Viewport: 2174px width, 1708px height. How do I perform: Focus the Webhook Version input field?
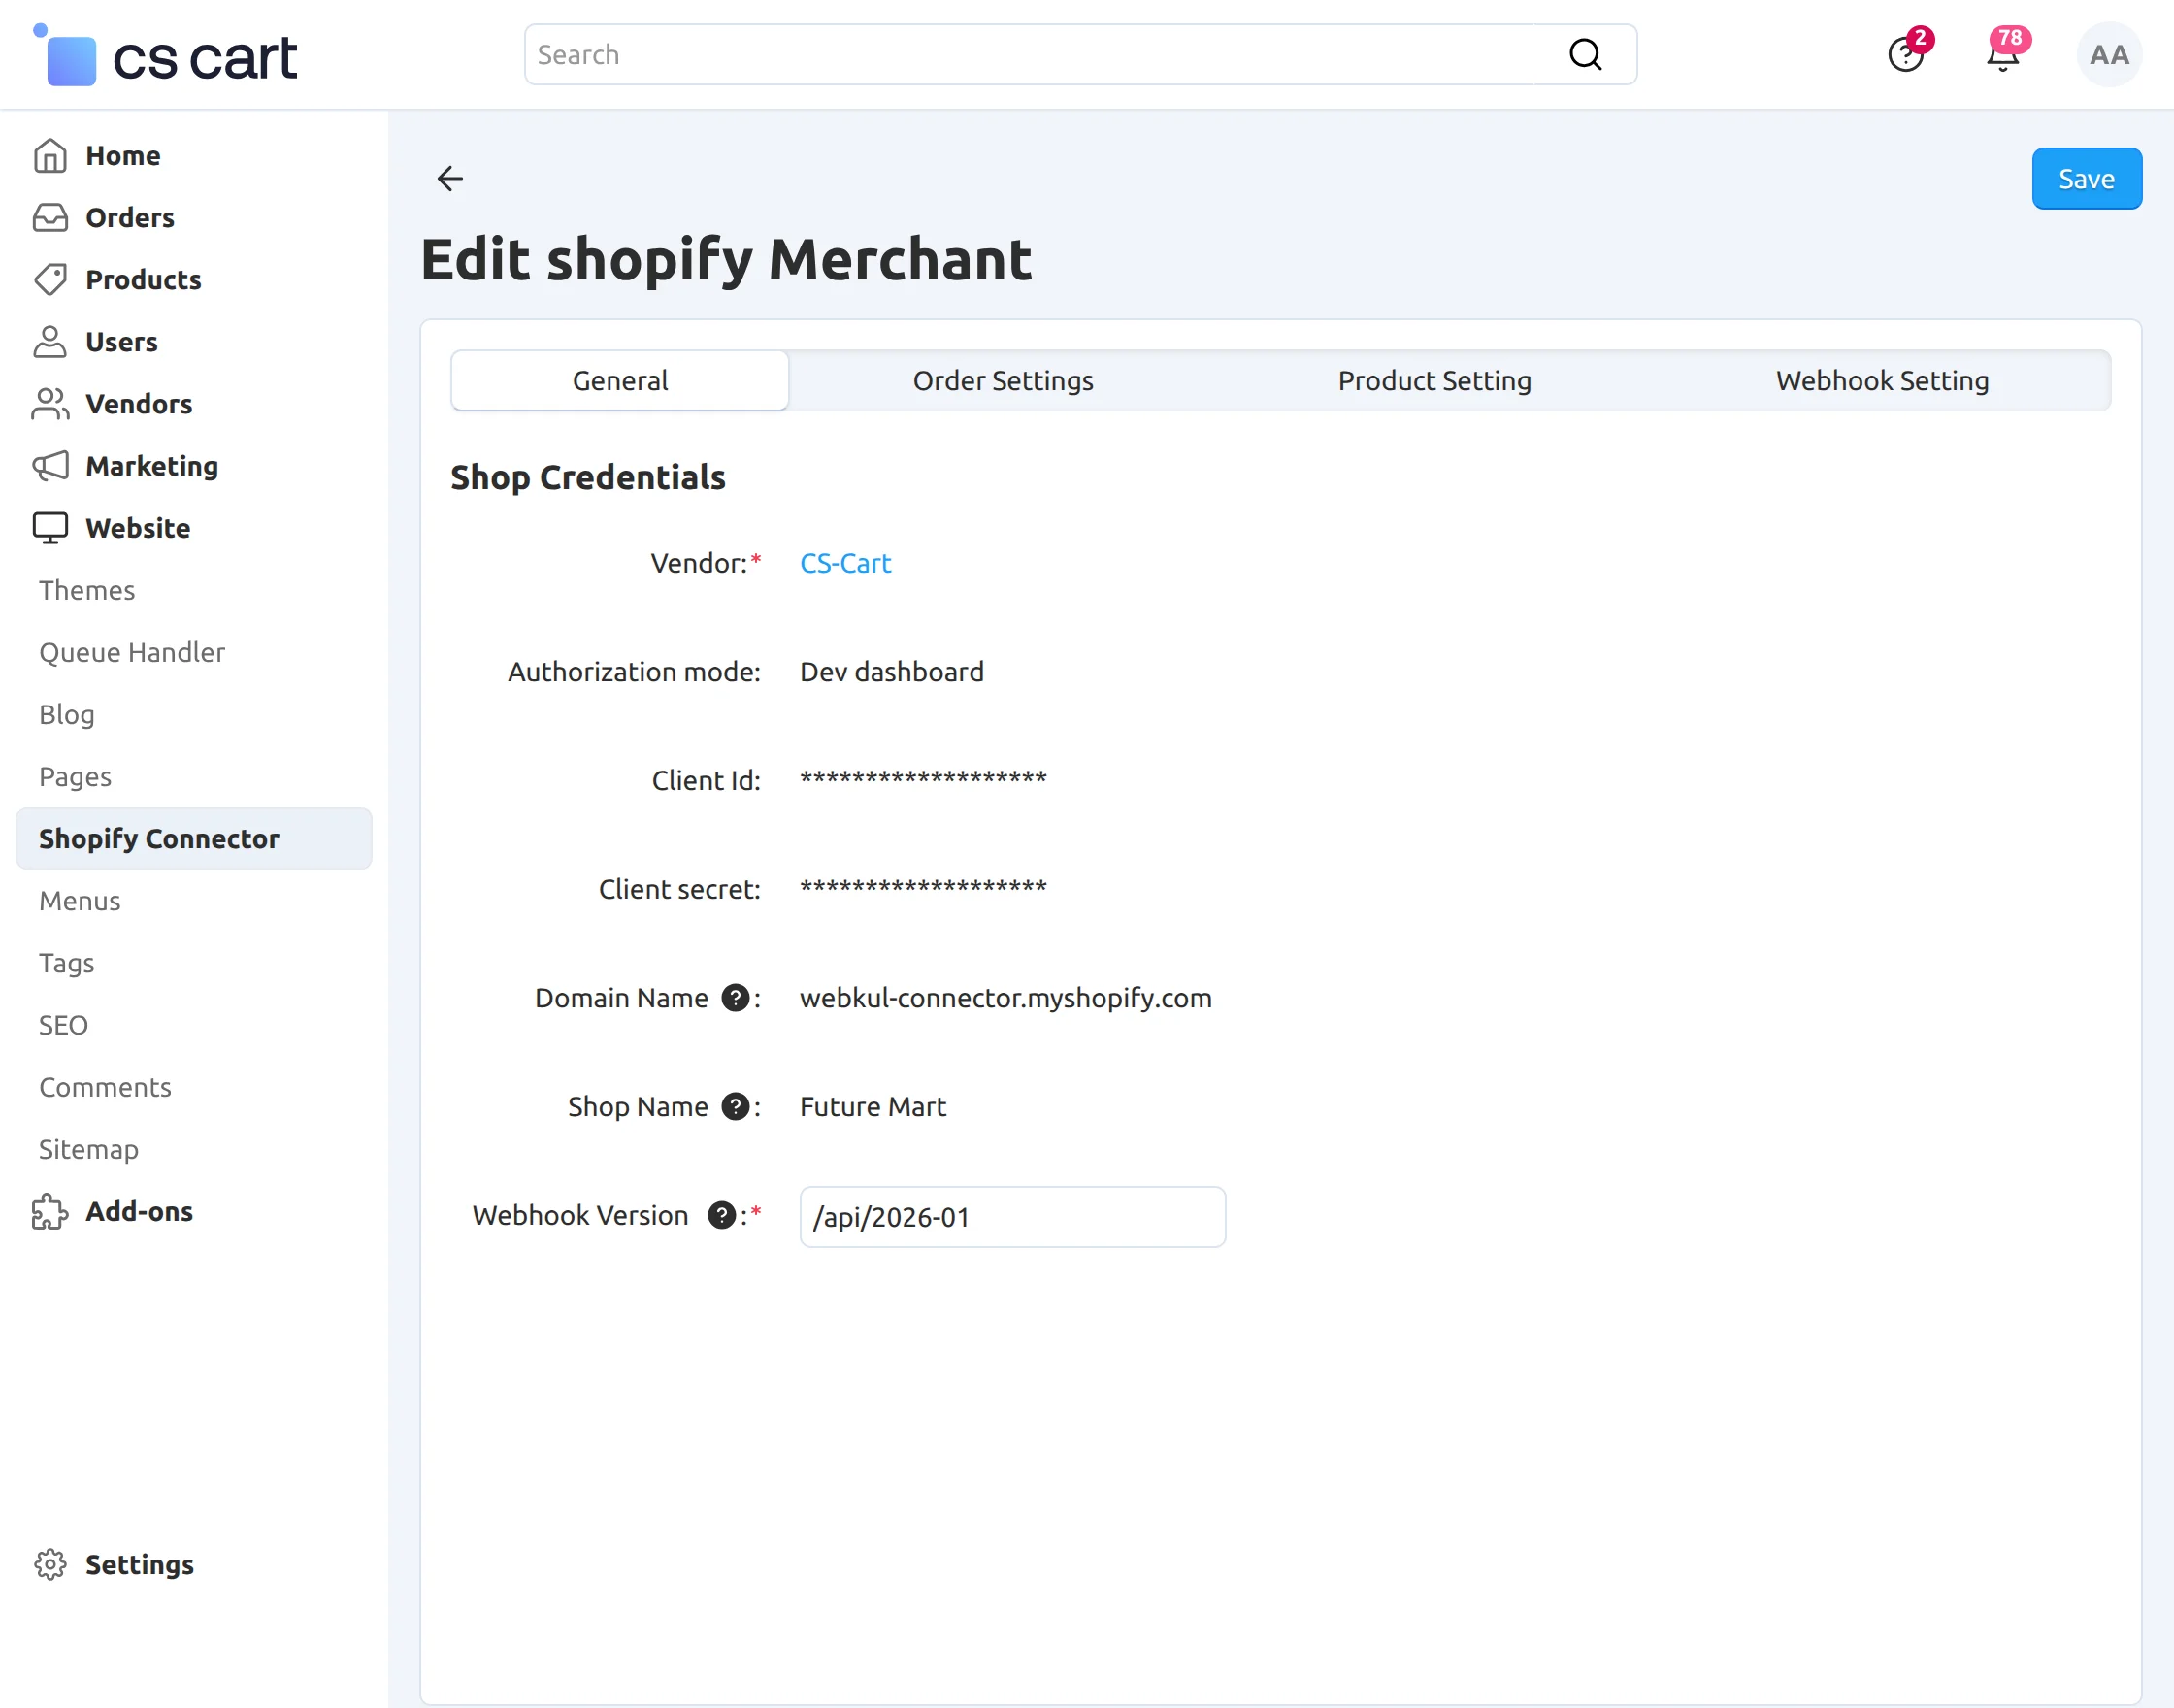coord(1012,1217)
